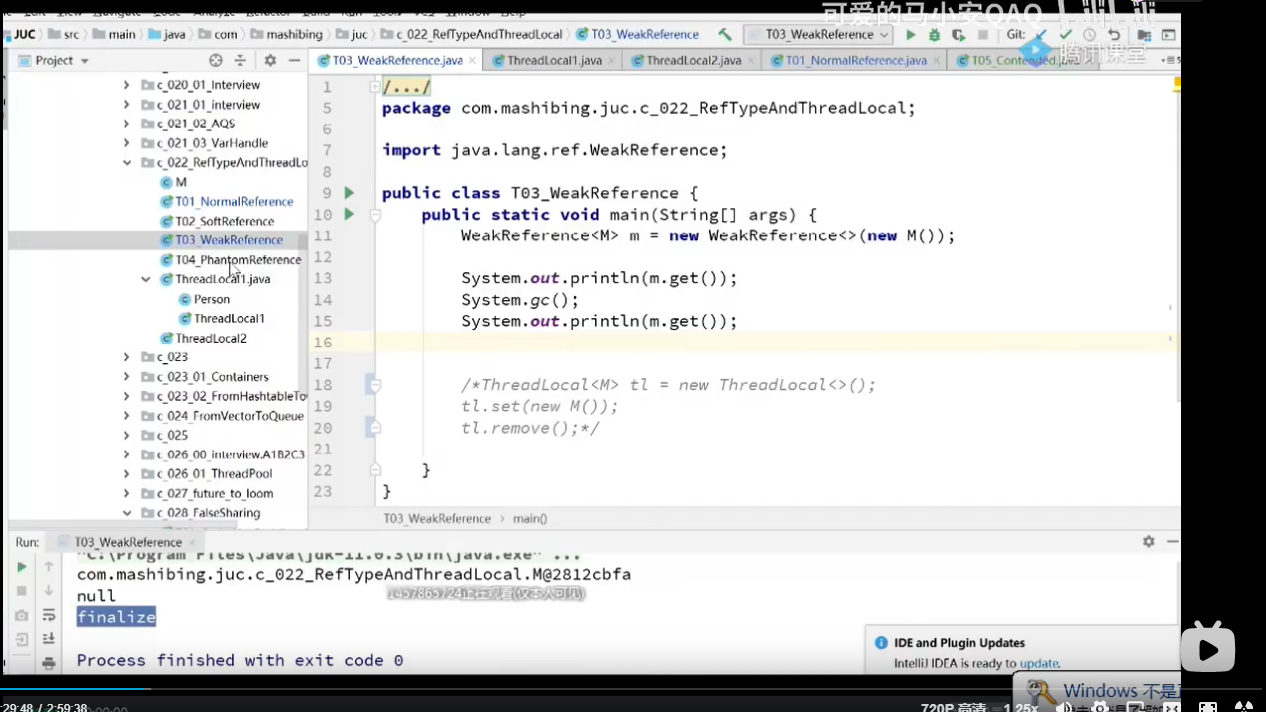This screenshot has height=712, width=1266.
Task: Click the T03_WeakReference breadcrumb below editor
Action: point(437,519)
